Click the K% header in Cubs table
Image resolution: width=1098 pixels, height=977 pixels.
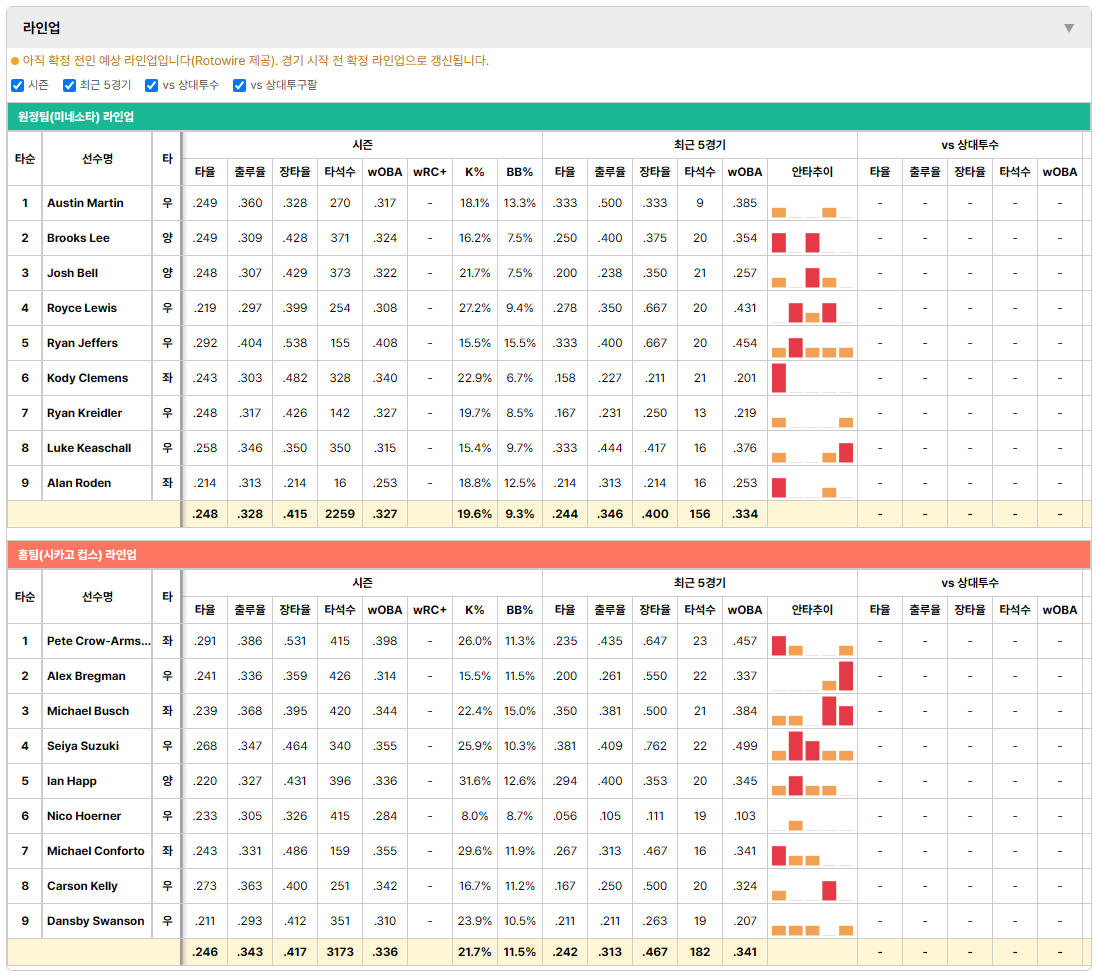click(475, 610)
